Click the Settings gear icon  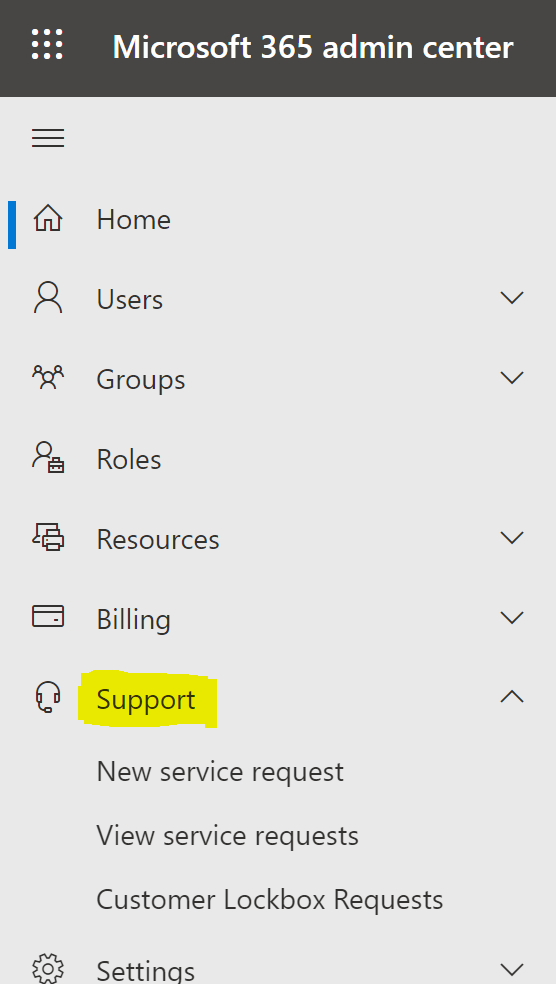tap(48, 969)
